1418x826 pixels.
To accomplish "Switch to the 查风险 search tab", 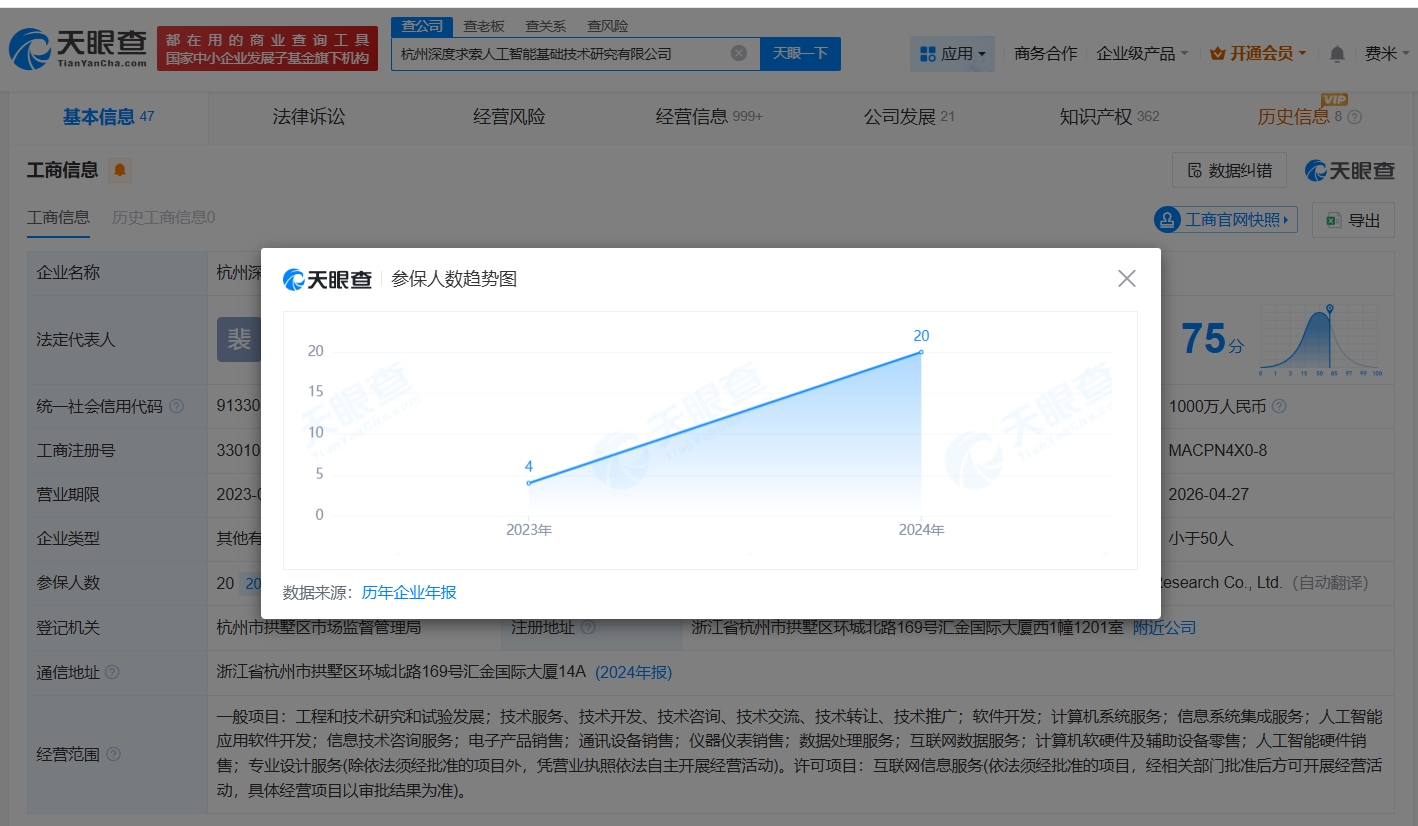I will point(607,26).
